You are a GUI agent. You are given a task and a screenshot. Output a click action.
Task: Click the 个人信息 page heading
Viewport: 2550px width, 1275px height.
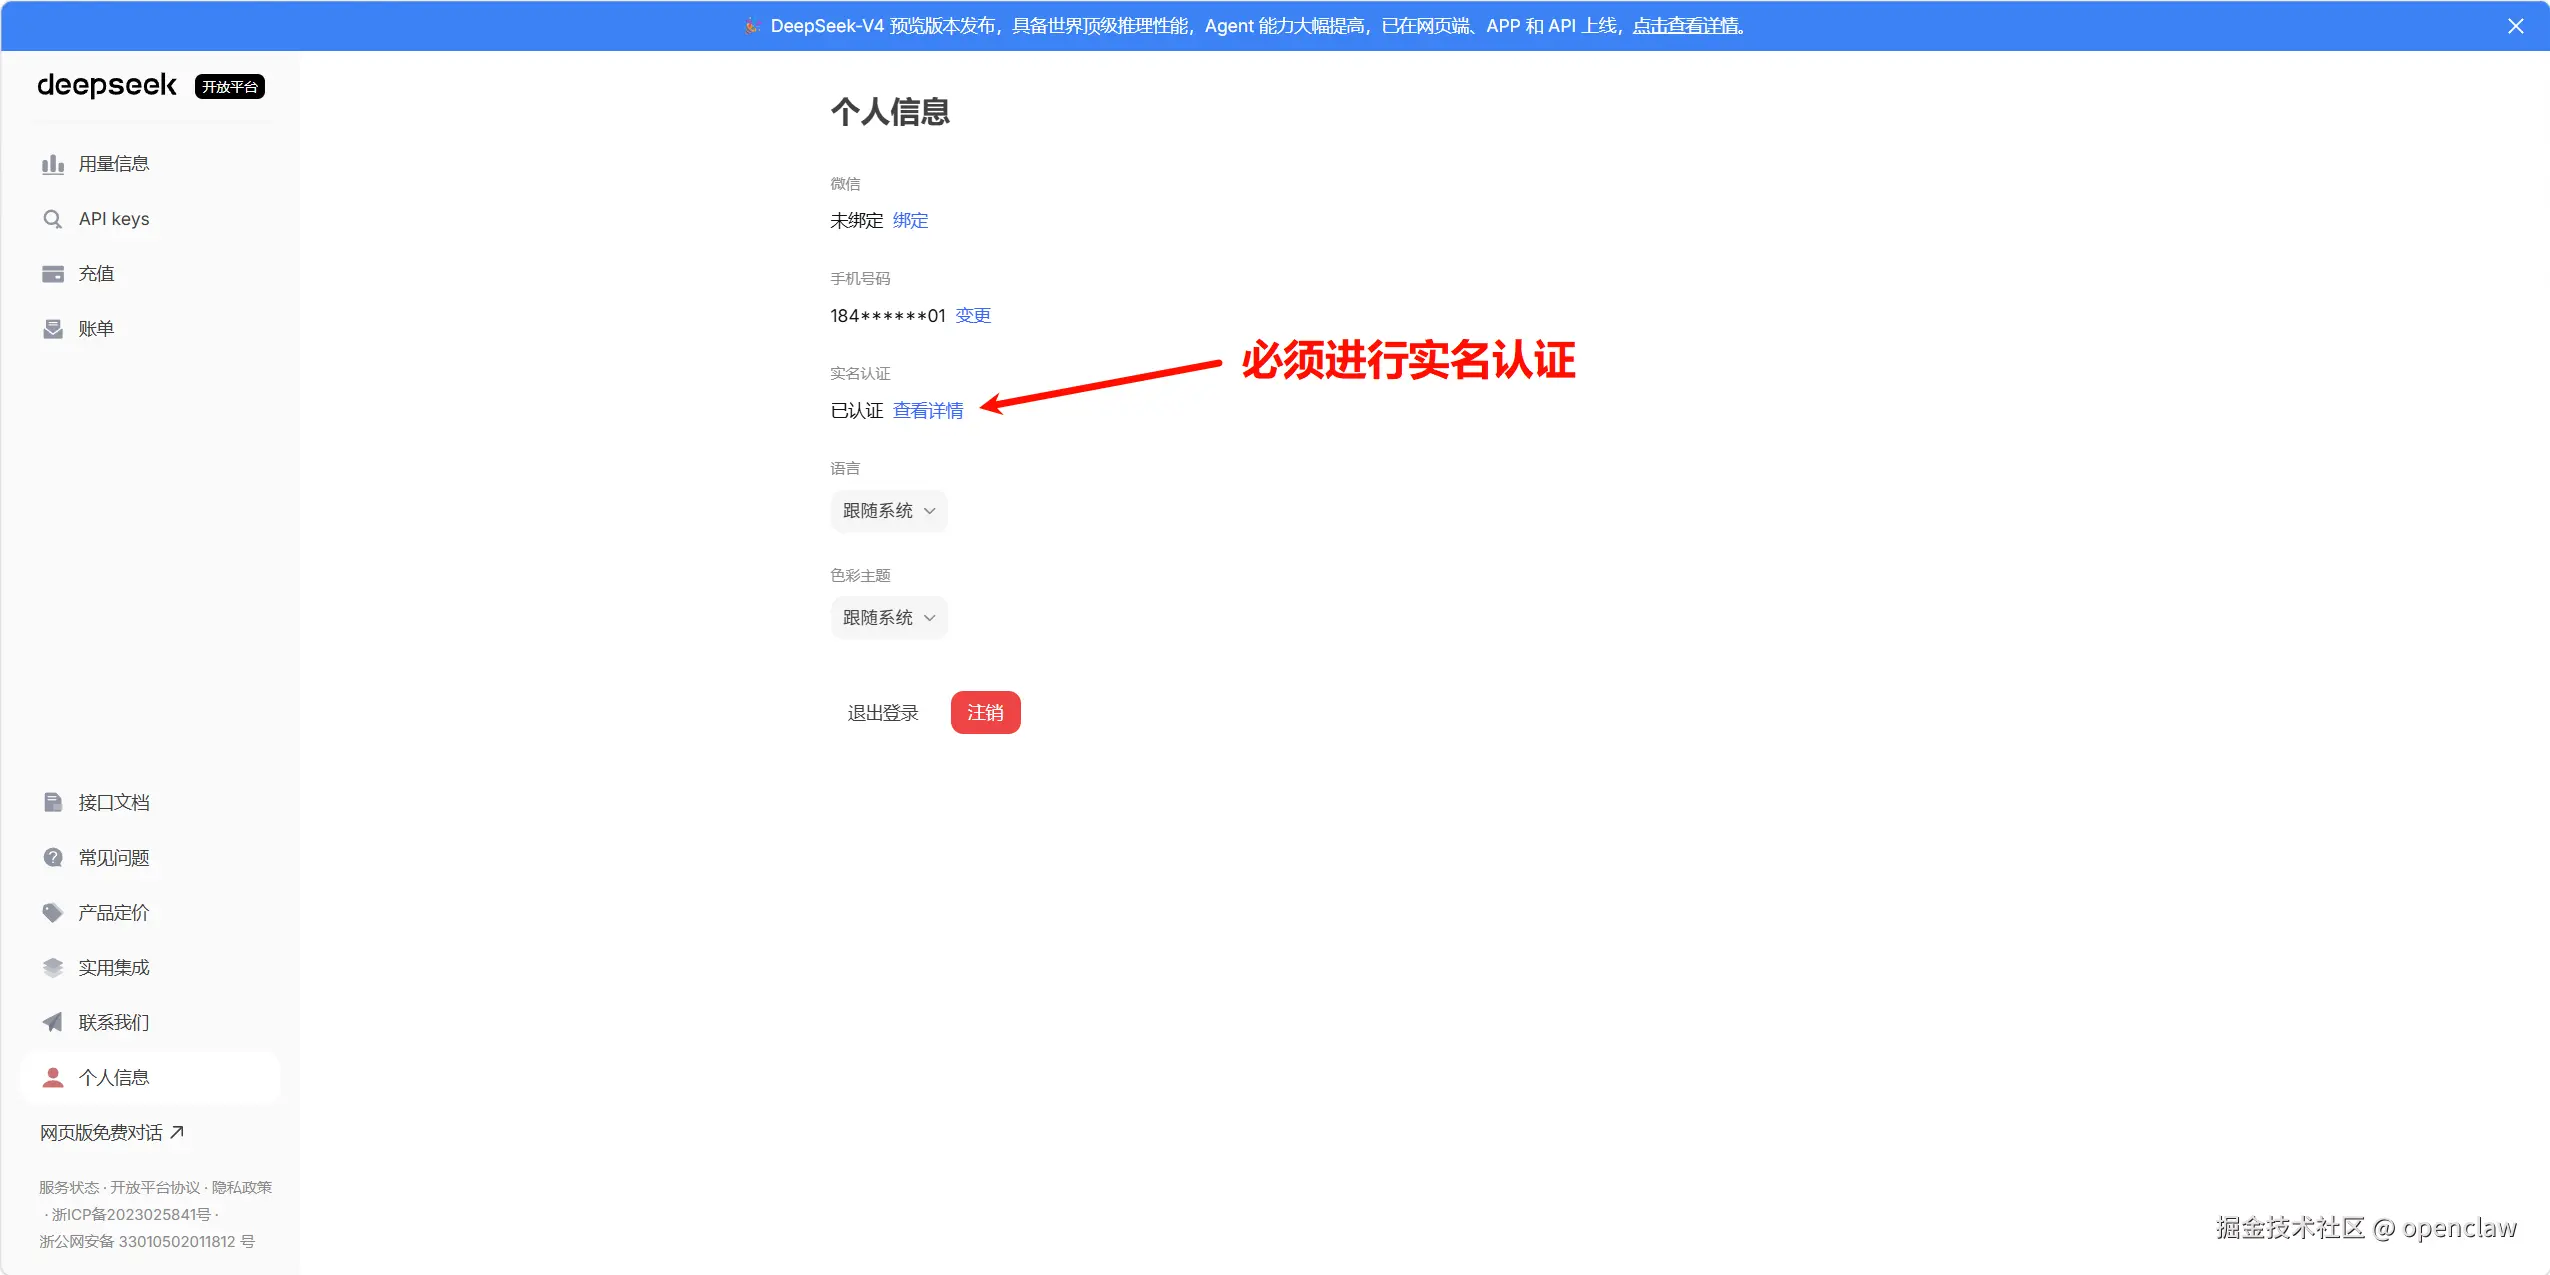tap(890, 111)
